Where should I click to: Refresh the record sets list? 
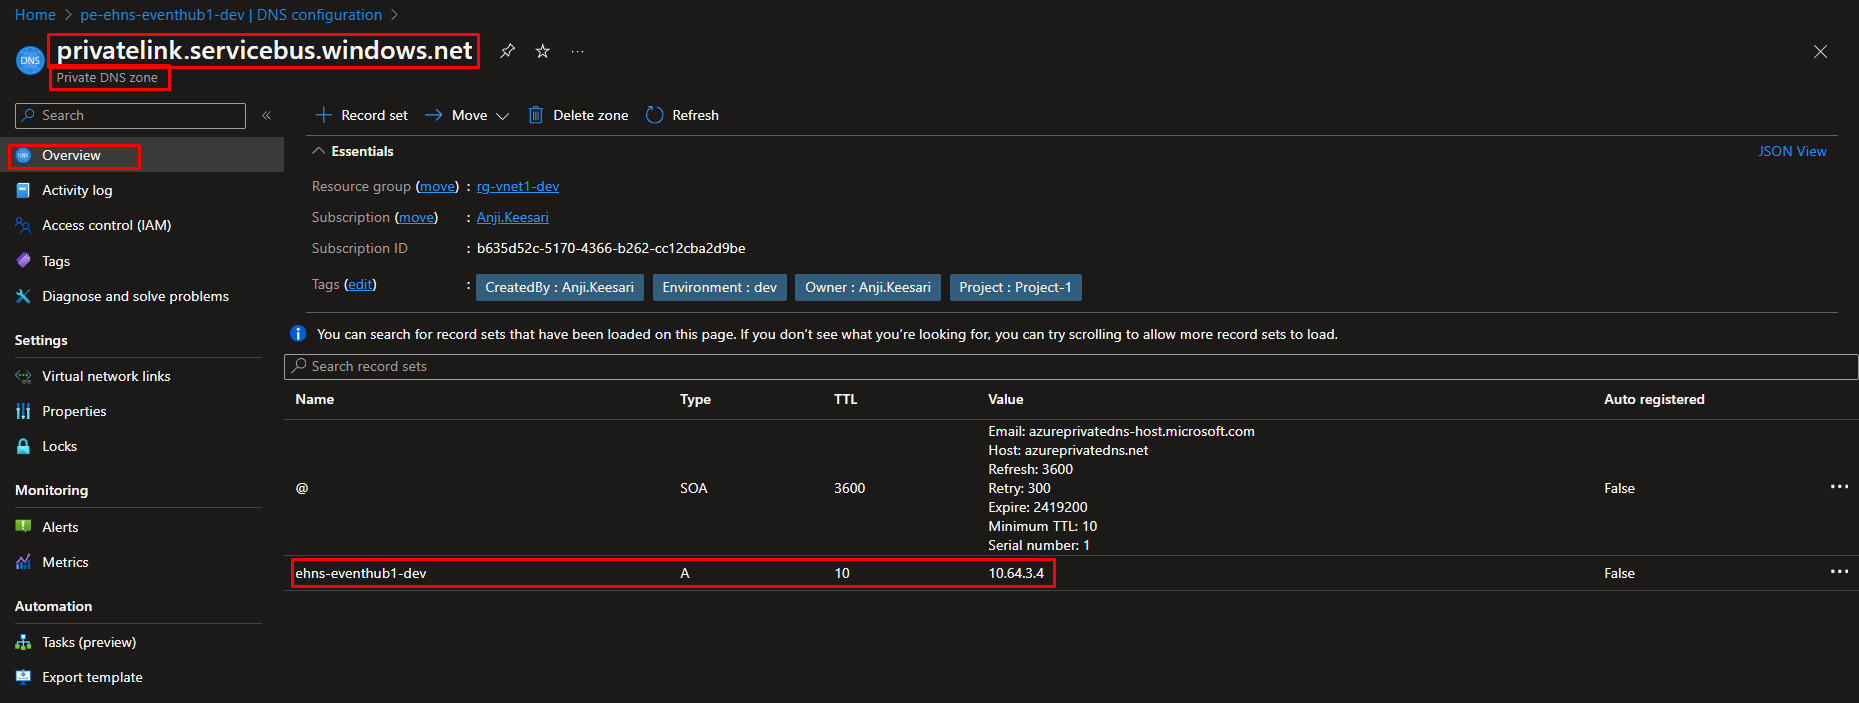pos(683,115)
